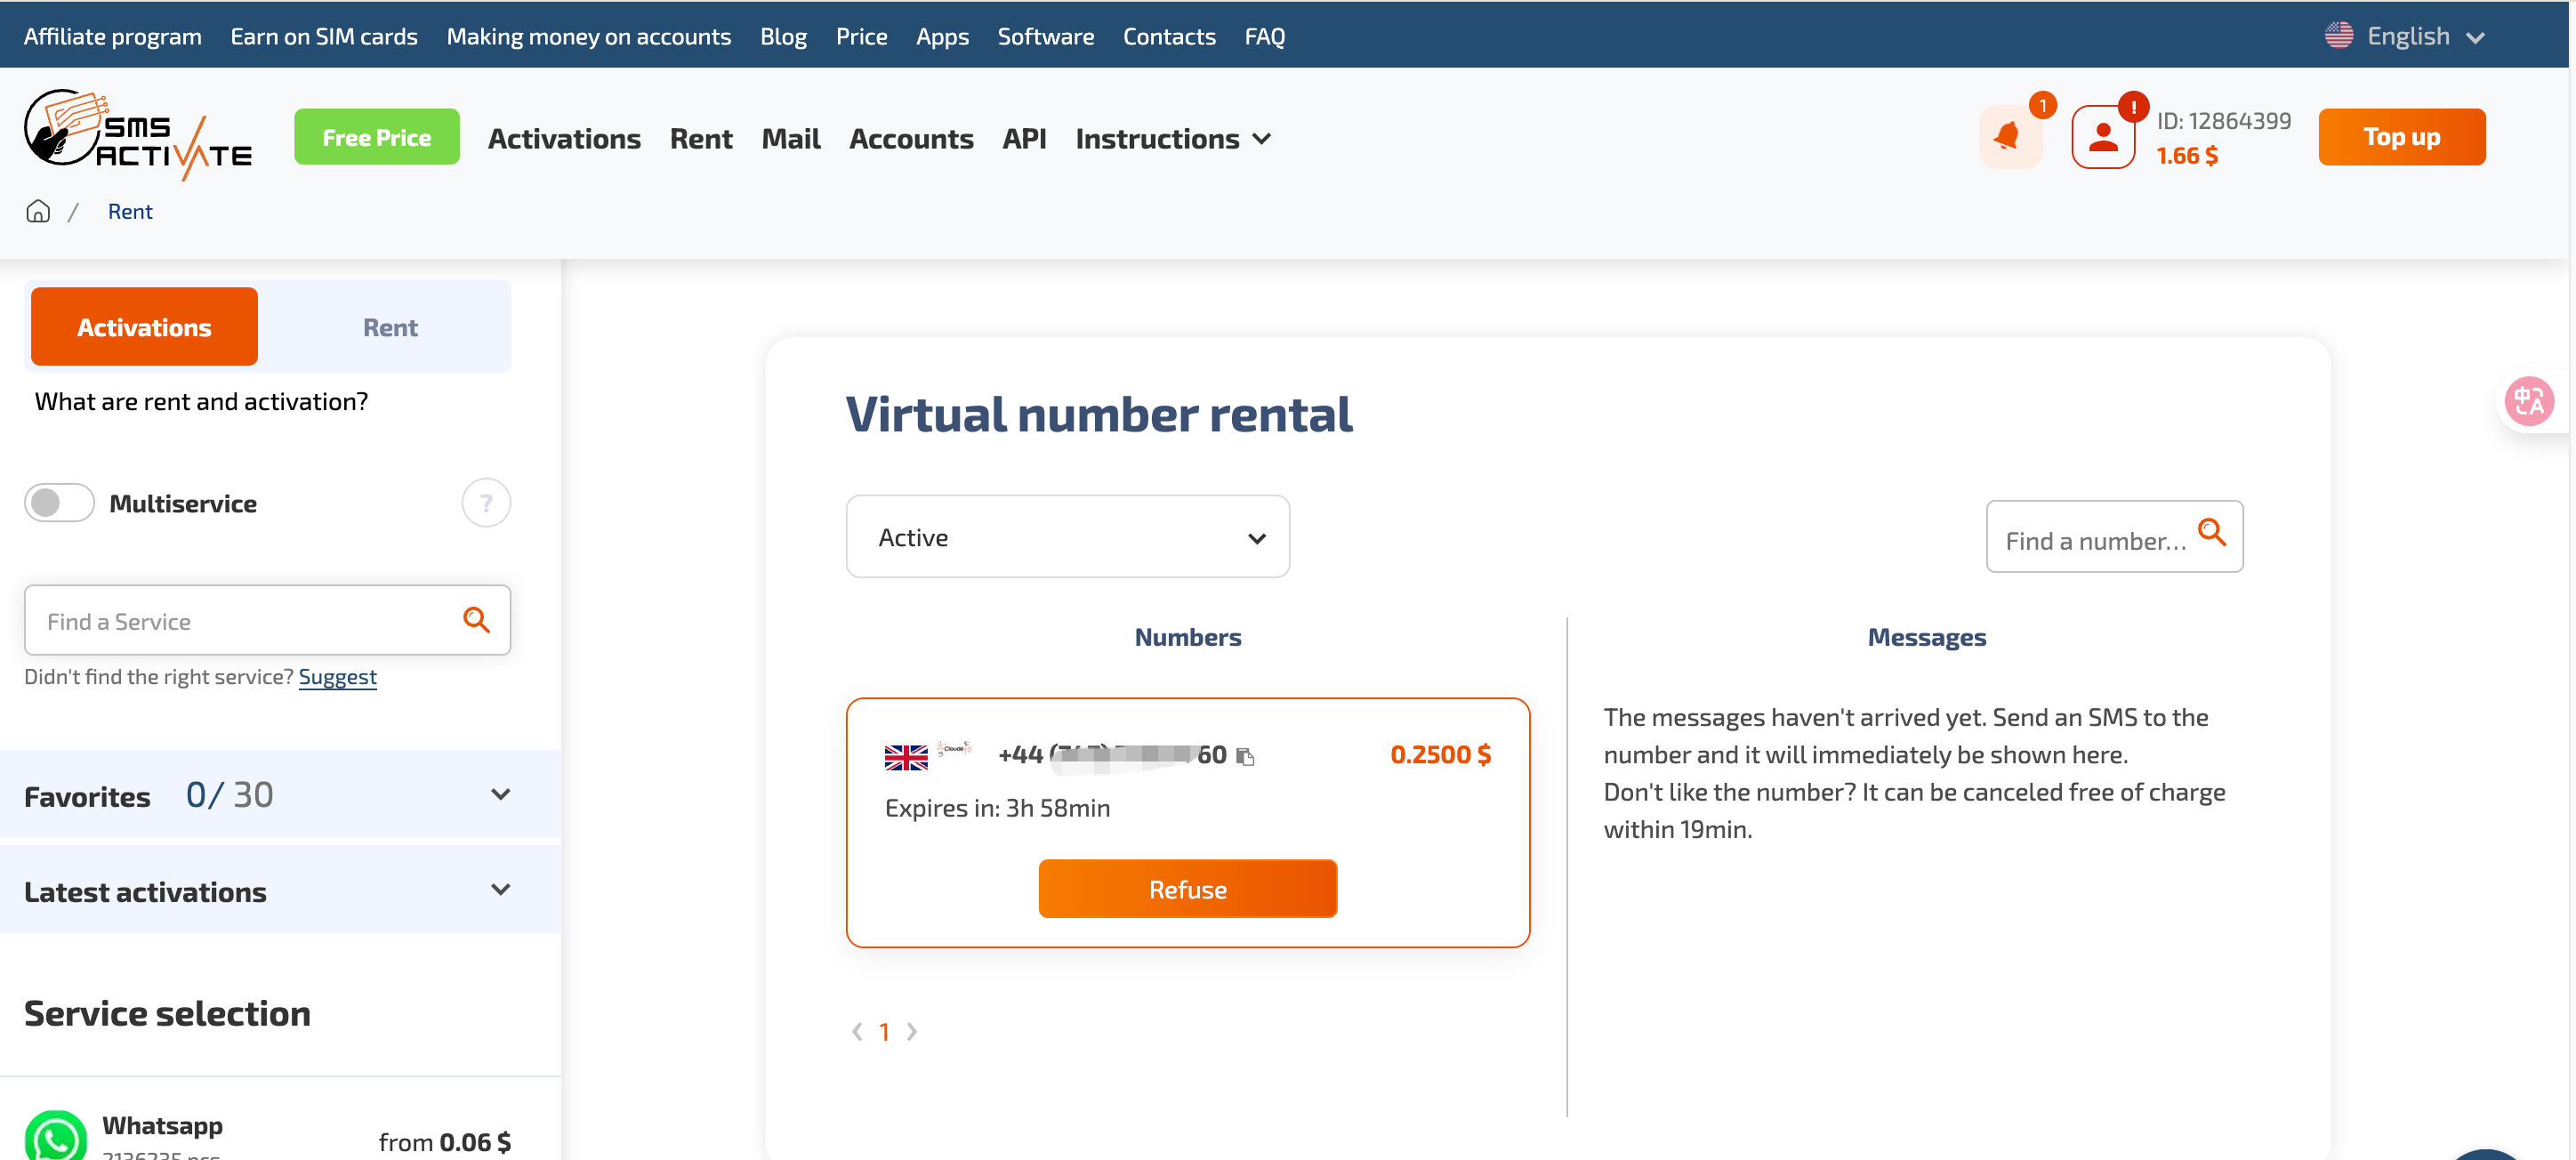Viewport: 2576px width, 1160px height.
Task: Open the Mail navigation item
Action: [790, 138]
